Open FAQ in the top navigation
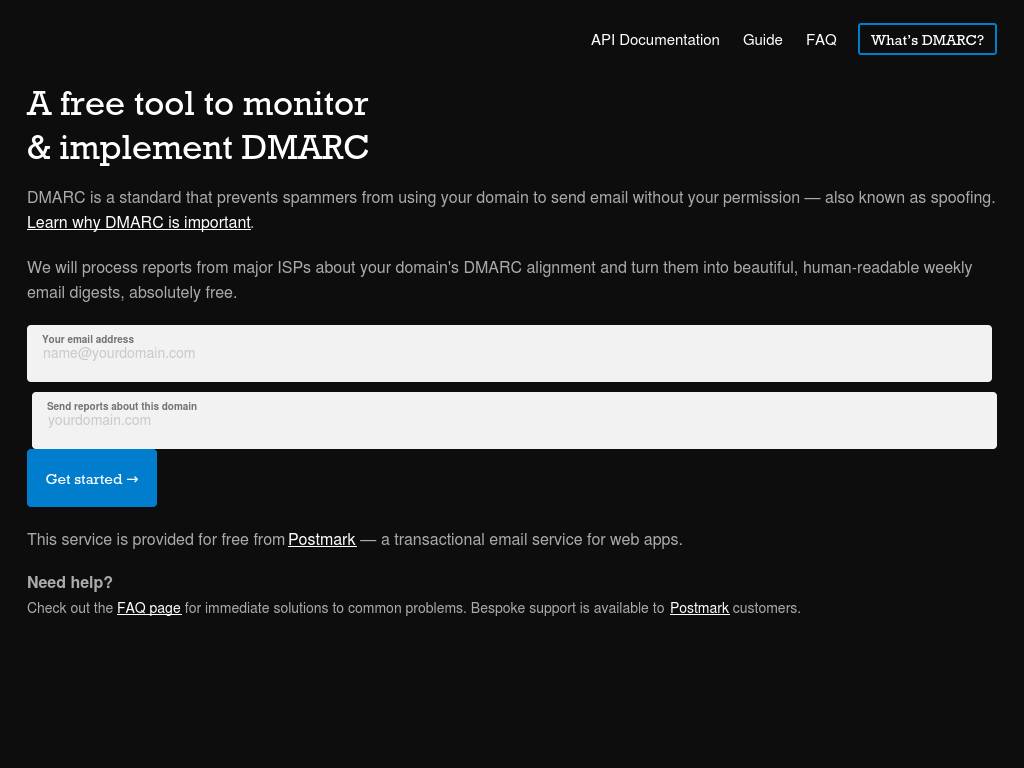This screenshot has height=768, width=1024. pos(821,40)
